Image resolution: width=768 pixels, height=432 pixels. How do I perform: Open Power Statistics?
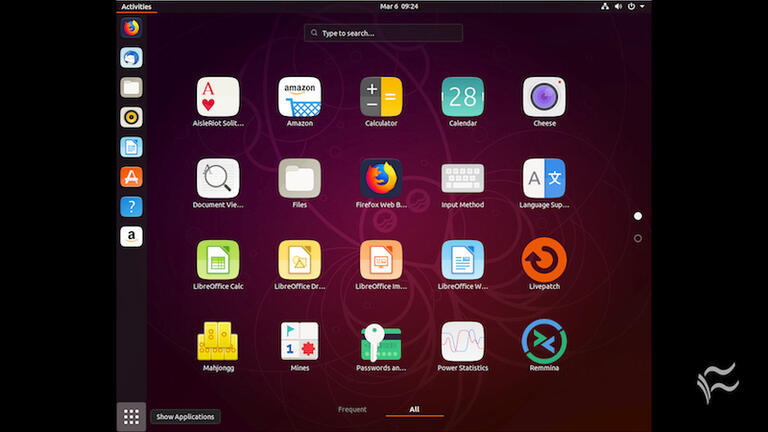[x=463, y=341]
